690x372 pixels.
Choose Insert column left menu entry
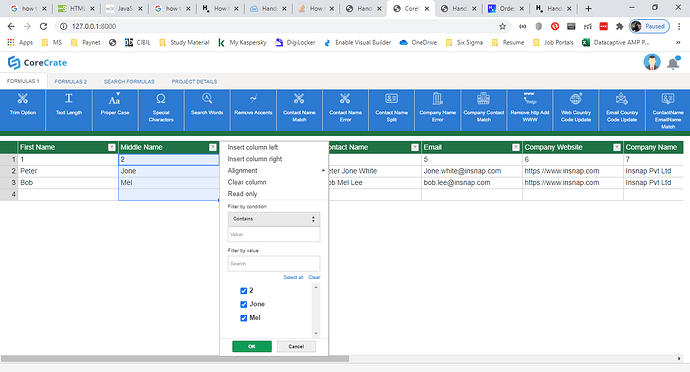click(x=253, y=147)
